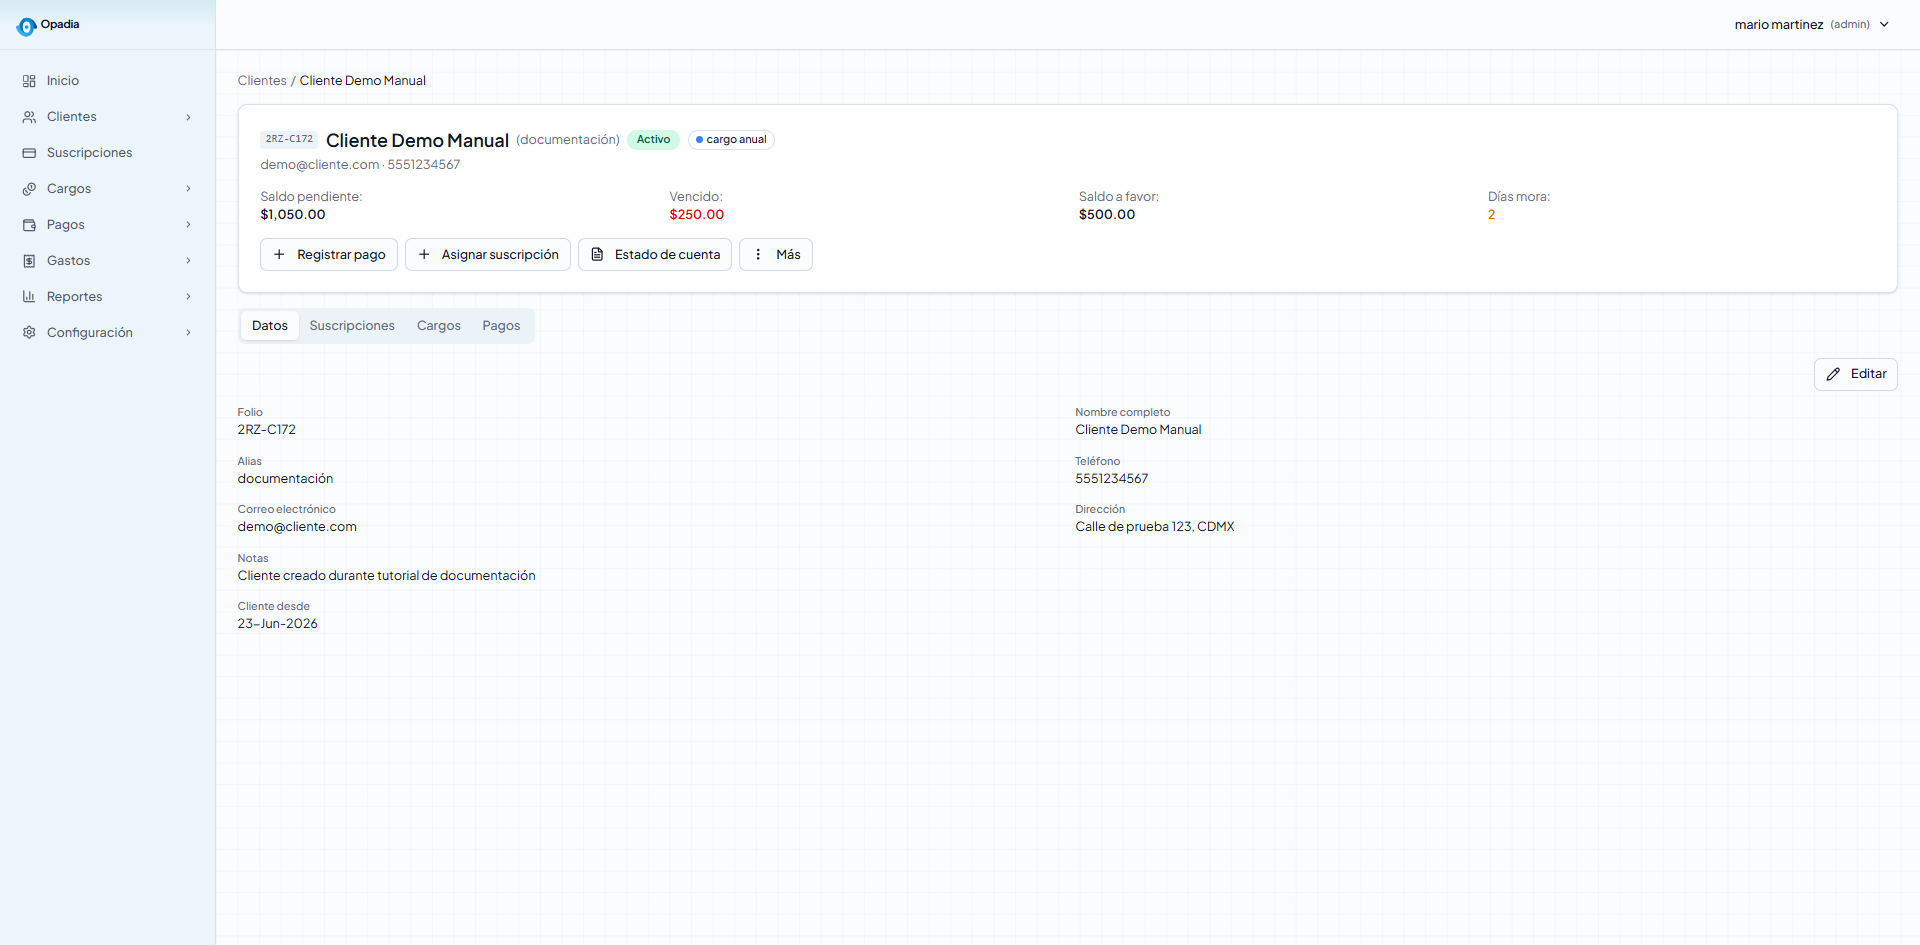Click the Opadia logo icon
Screen dimensions: 1920x945
[26, 26]
